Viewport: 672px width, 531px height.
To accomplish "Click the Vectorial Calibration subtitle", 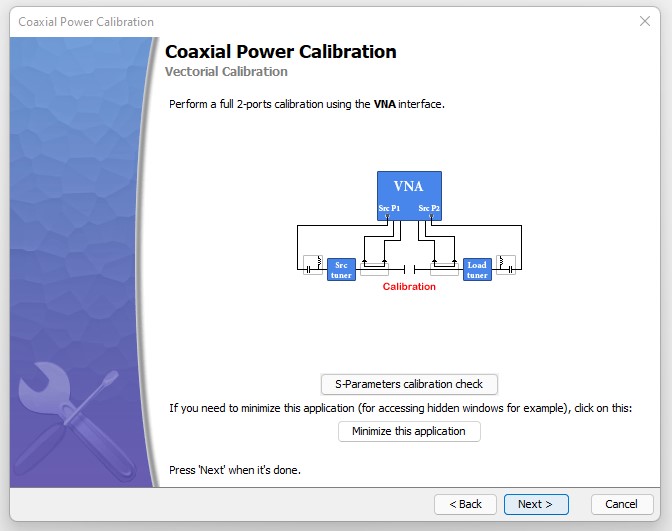I will tap(226, 72).
